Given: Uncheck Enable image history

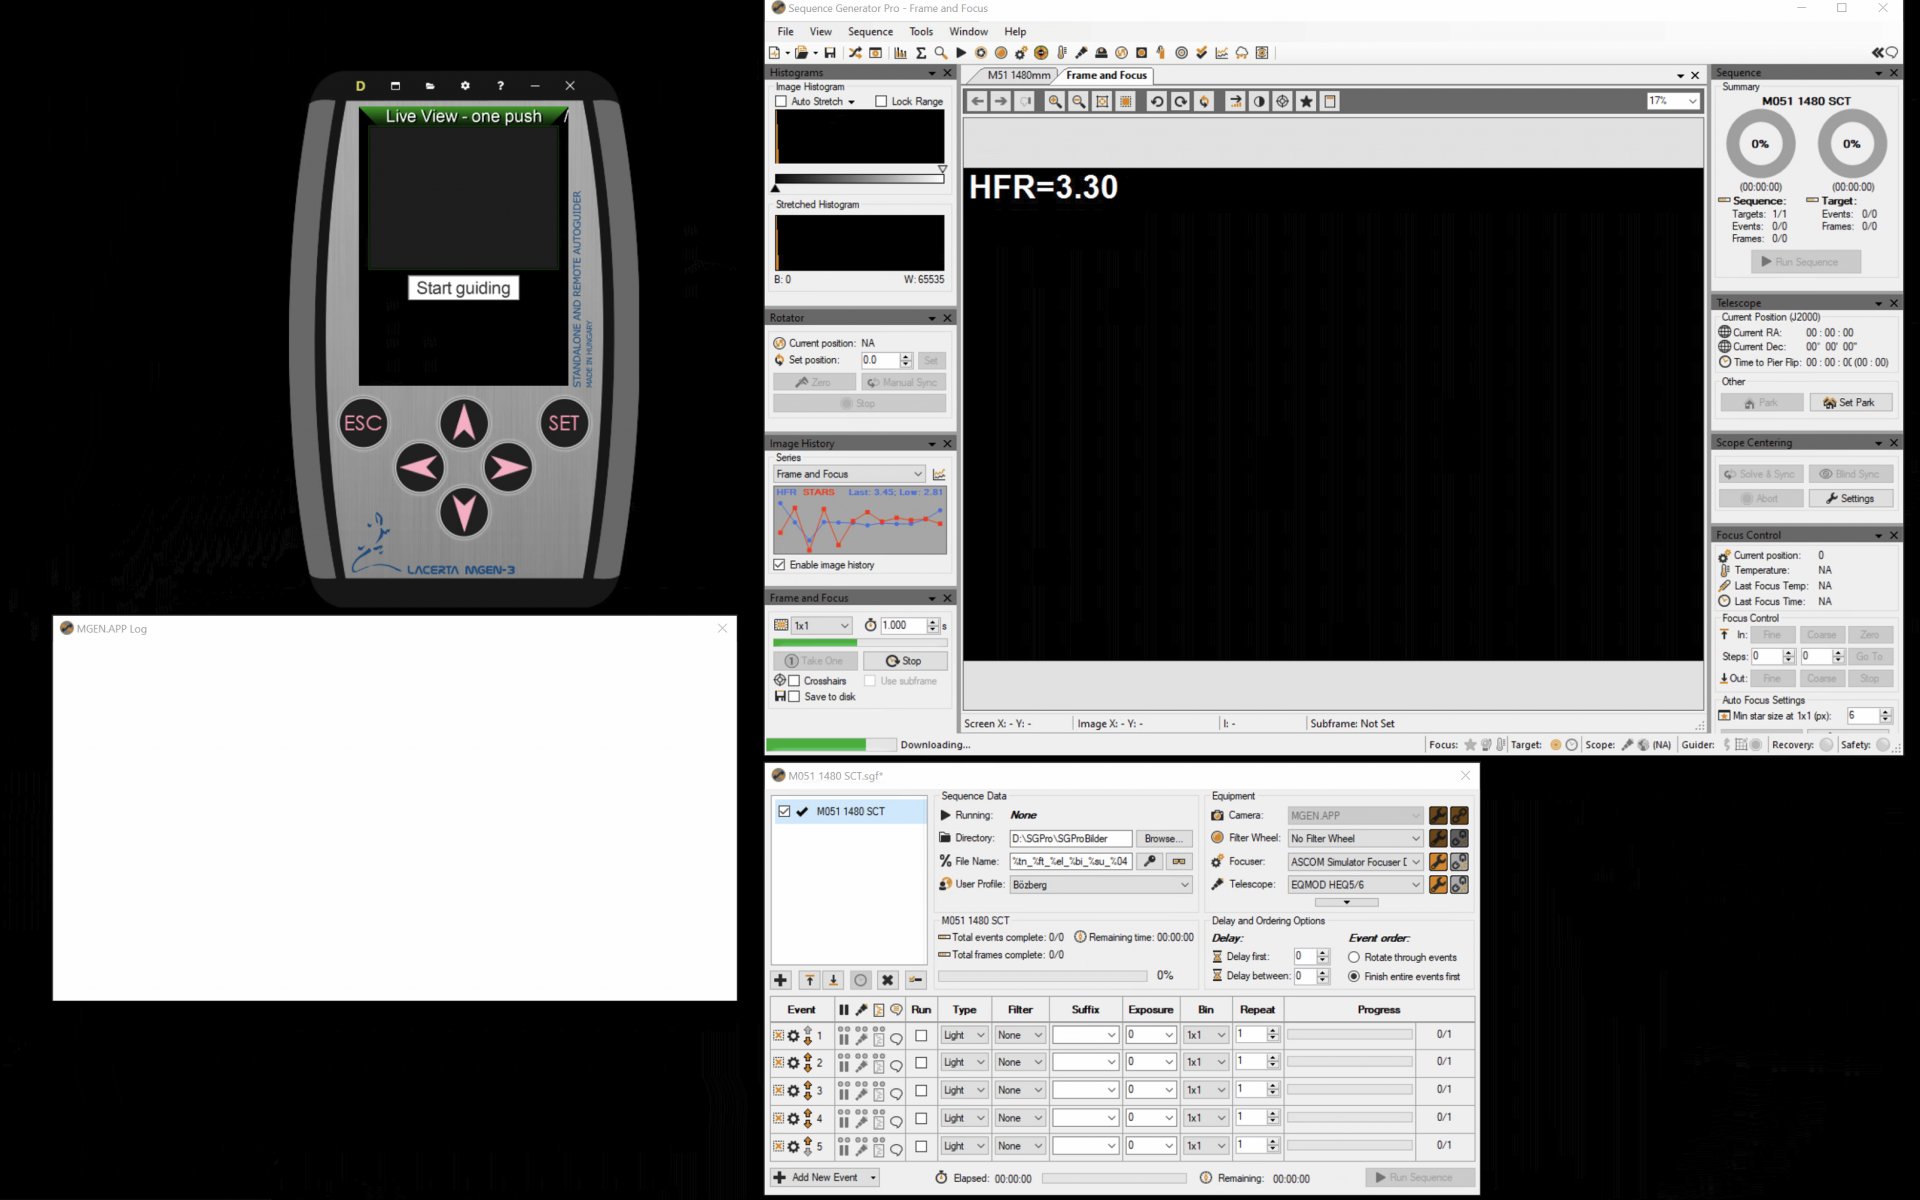Looking at the screenshot, I should [780, 565].
